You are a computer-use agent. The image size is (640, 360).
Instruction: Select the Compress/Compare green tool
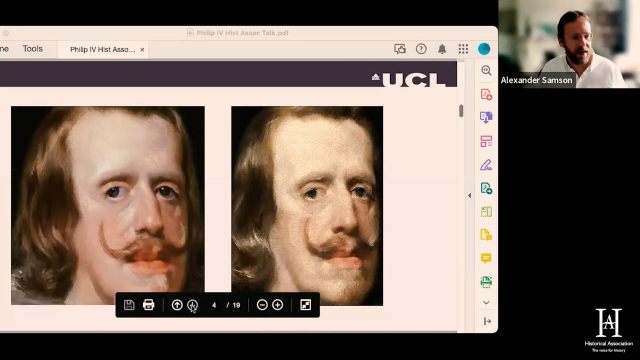click(486, 211)
